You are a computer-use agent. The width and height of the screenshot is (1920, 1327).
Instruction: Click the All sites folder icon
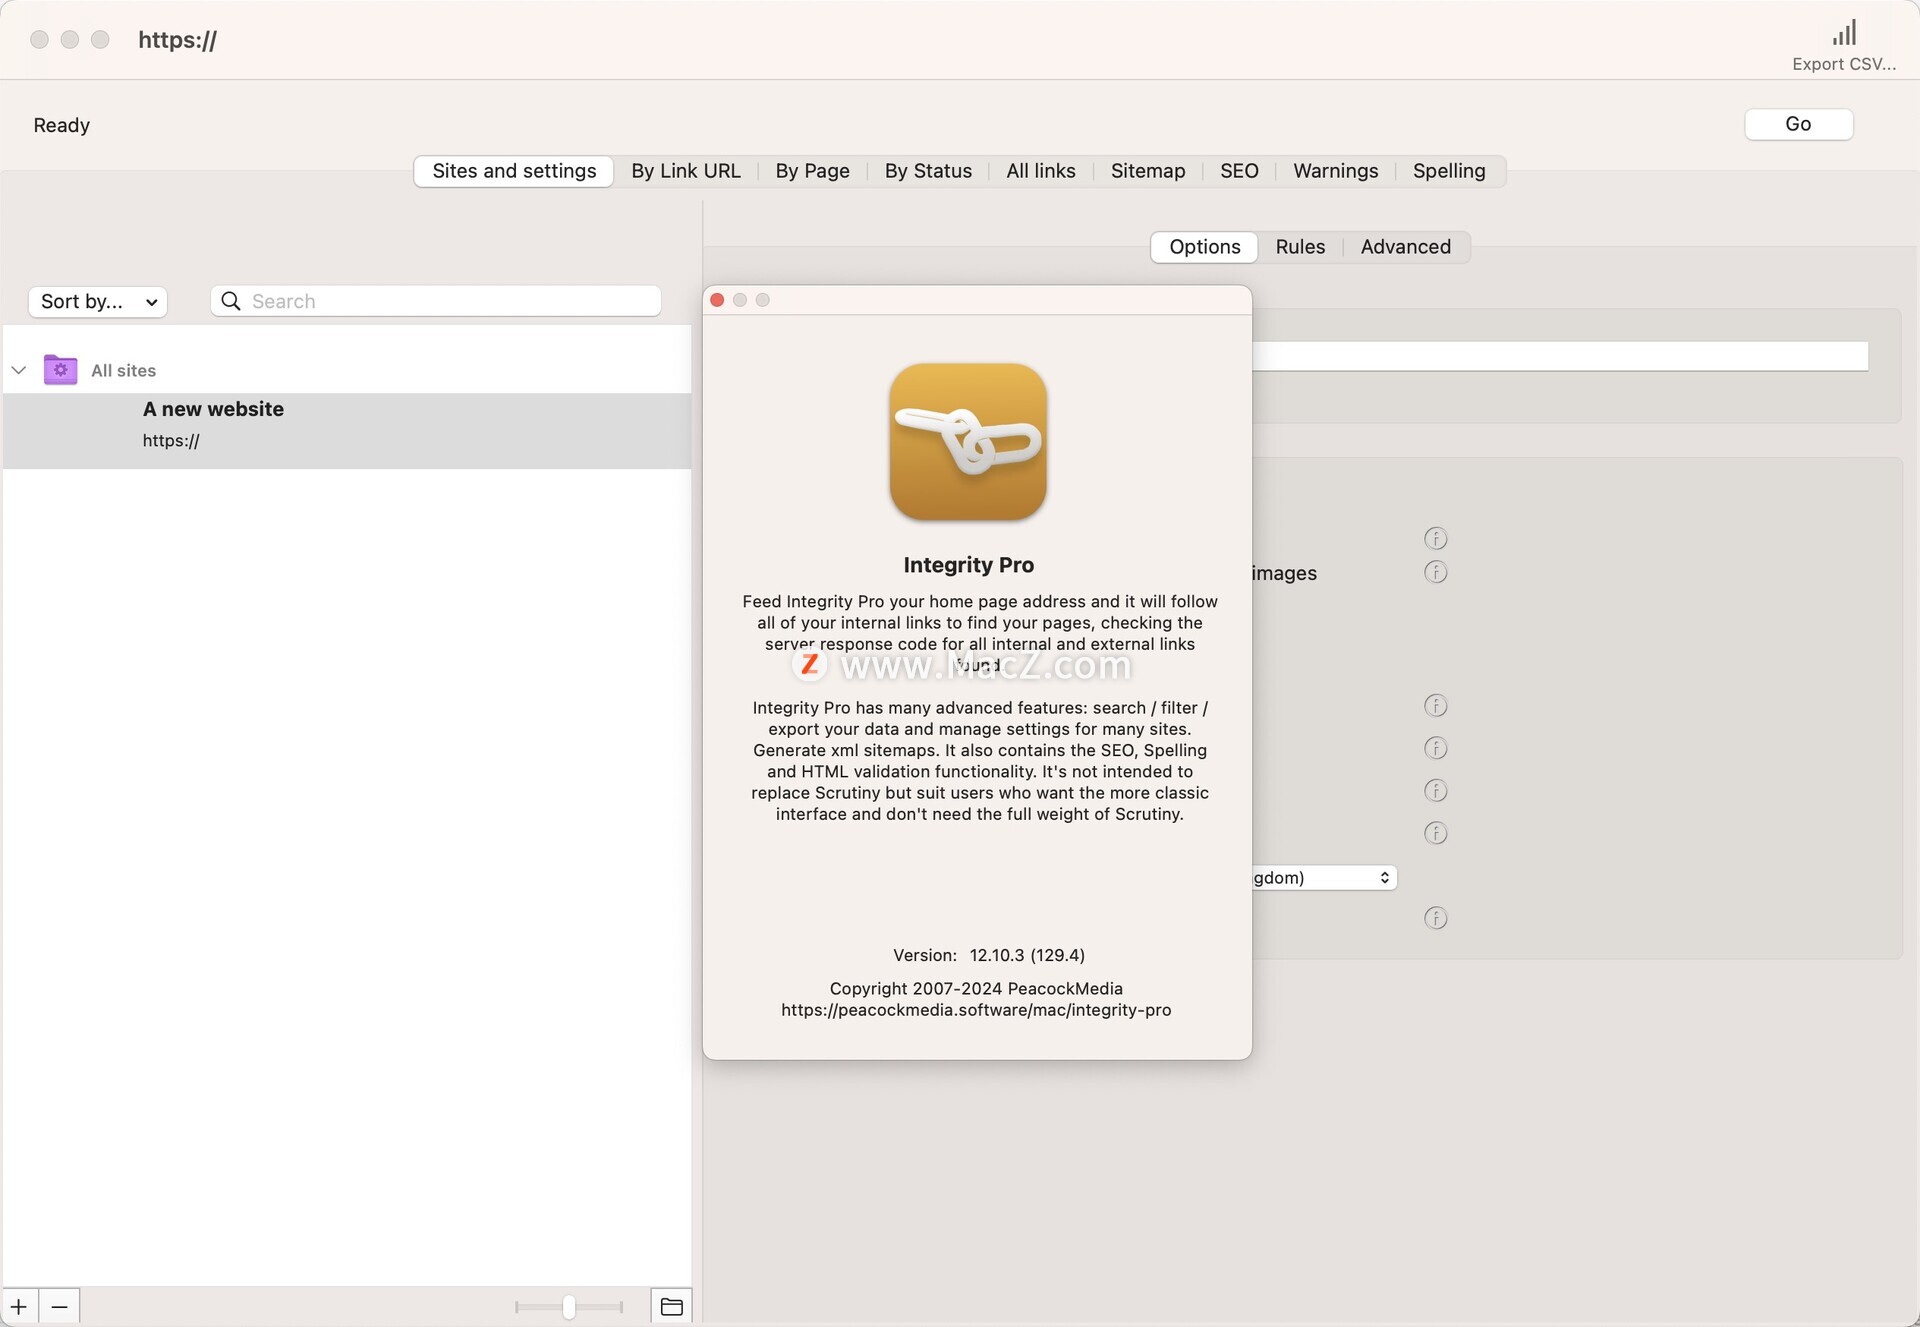pos(61,369)
